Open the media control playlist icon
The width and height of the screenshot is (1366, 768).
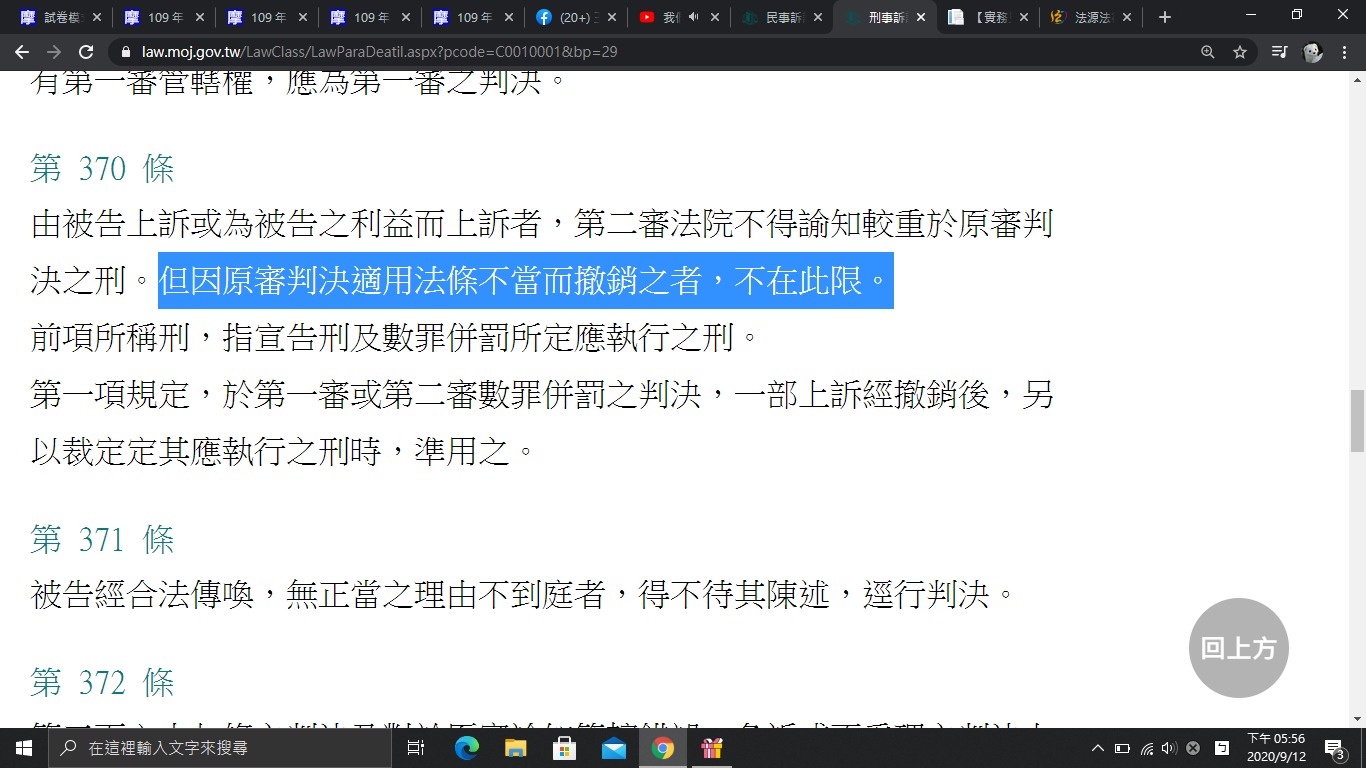[x=1279, y=52]
